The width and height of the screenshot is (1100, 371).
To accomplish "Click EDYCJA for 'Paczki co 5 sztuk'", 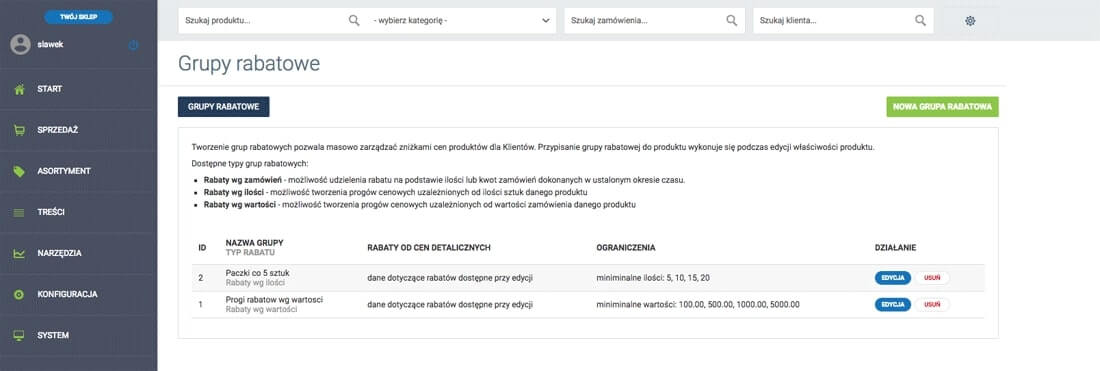I will pyautogui.click(x=892, y=278).
